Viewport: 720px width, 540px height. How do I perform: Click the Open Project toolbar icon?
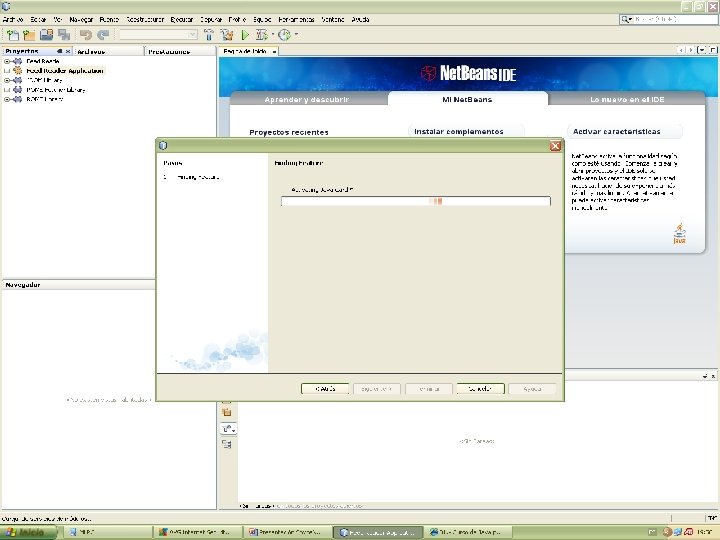point(46,35)
